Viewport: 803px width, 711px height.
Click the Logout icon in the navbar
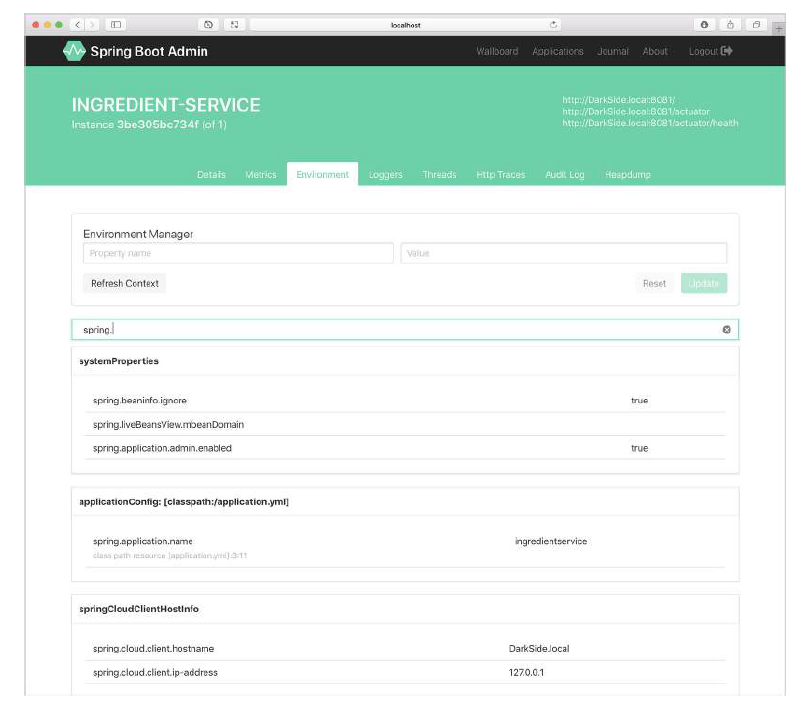click(727, 51)
